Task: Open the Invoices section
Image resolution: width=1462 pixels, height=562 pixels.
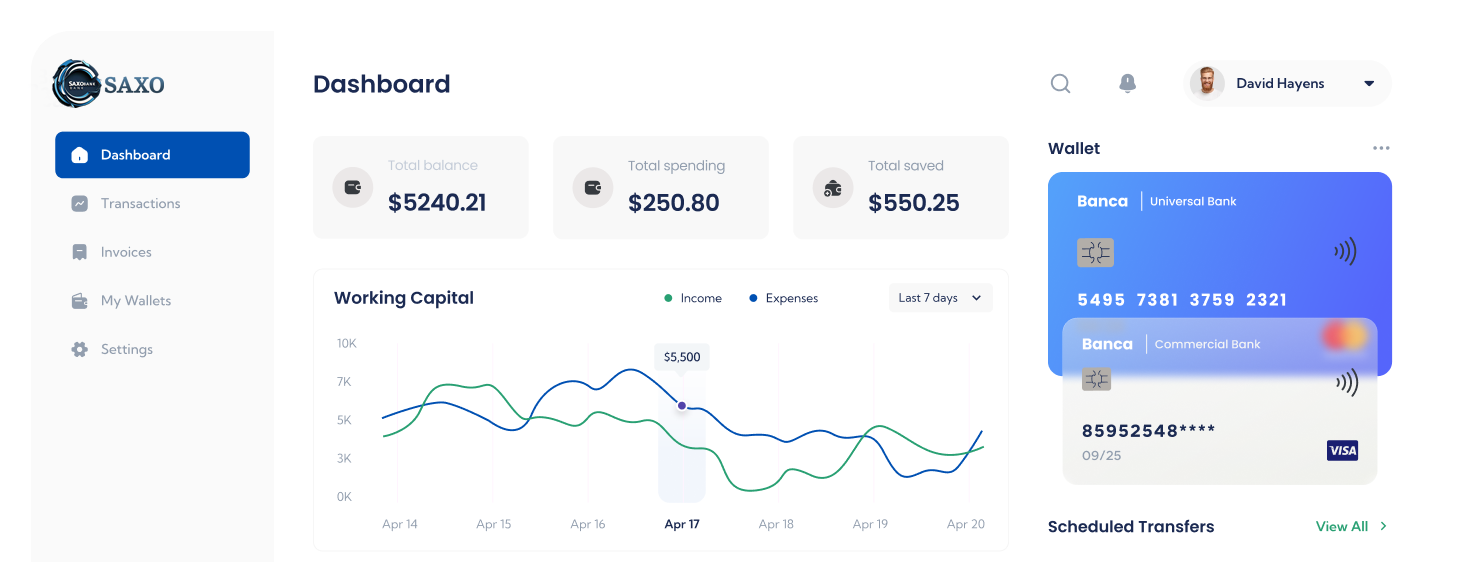Action: (x=126, y=252)
